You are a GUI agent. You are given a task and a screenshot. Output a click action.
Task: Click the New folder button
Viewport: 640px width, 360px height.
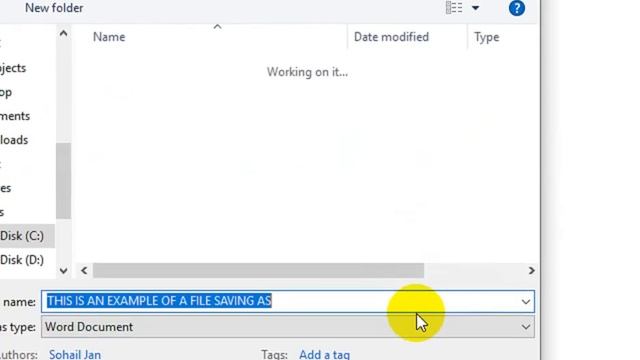[54, 8]
